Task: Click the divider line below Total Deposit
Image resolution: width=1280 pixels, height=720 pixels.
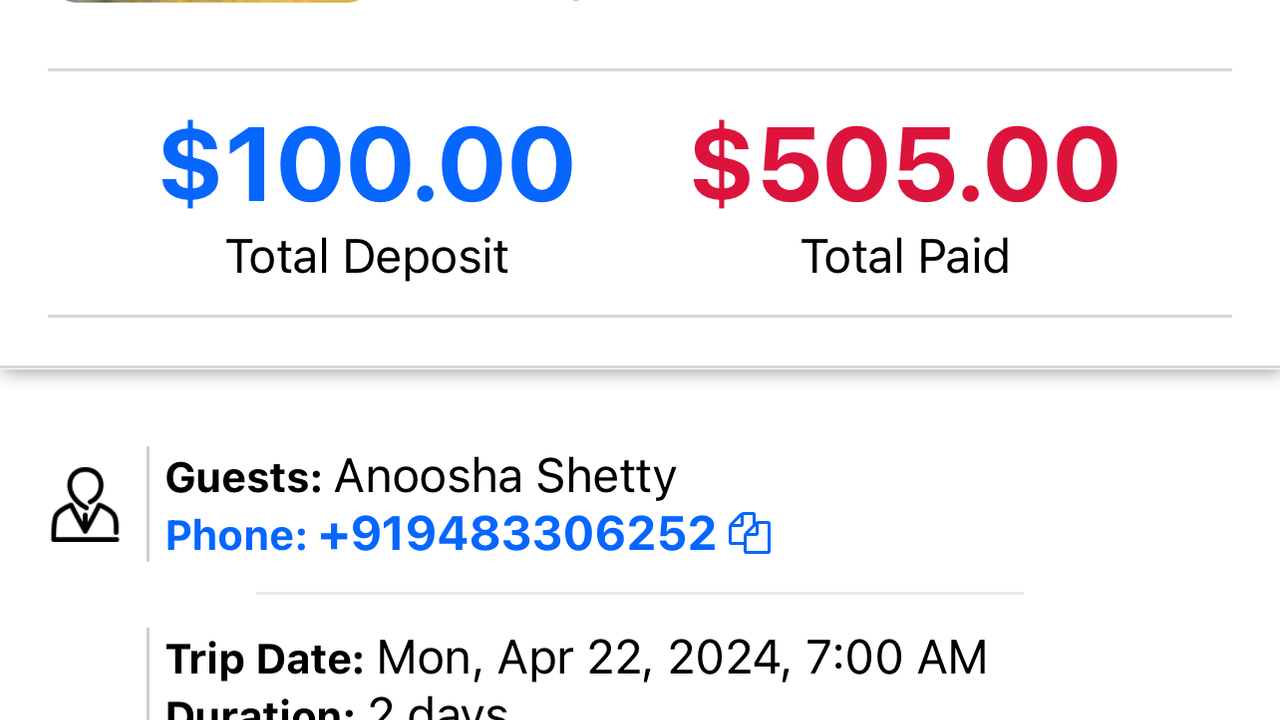Action: pyautogui.click(x=640, y=316)
